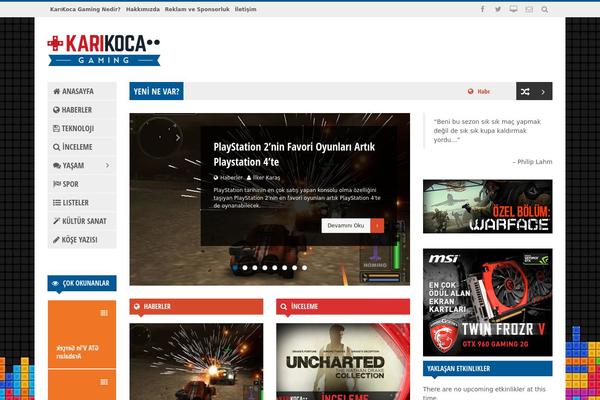Screen dimensions: 600x400
Task: Click the flag icon beside Spor
Action: pyautogui.click(x=57, y=184)
